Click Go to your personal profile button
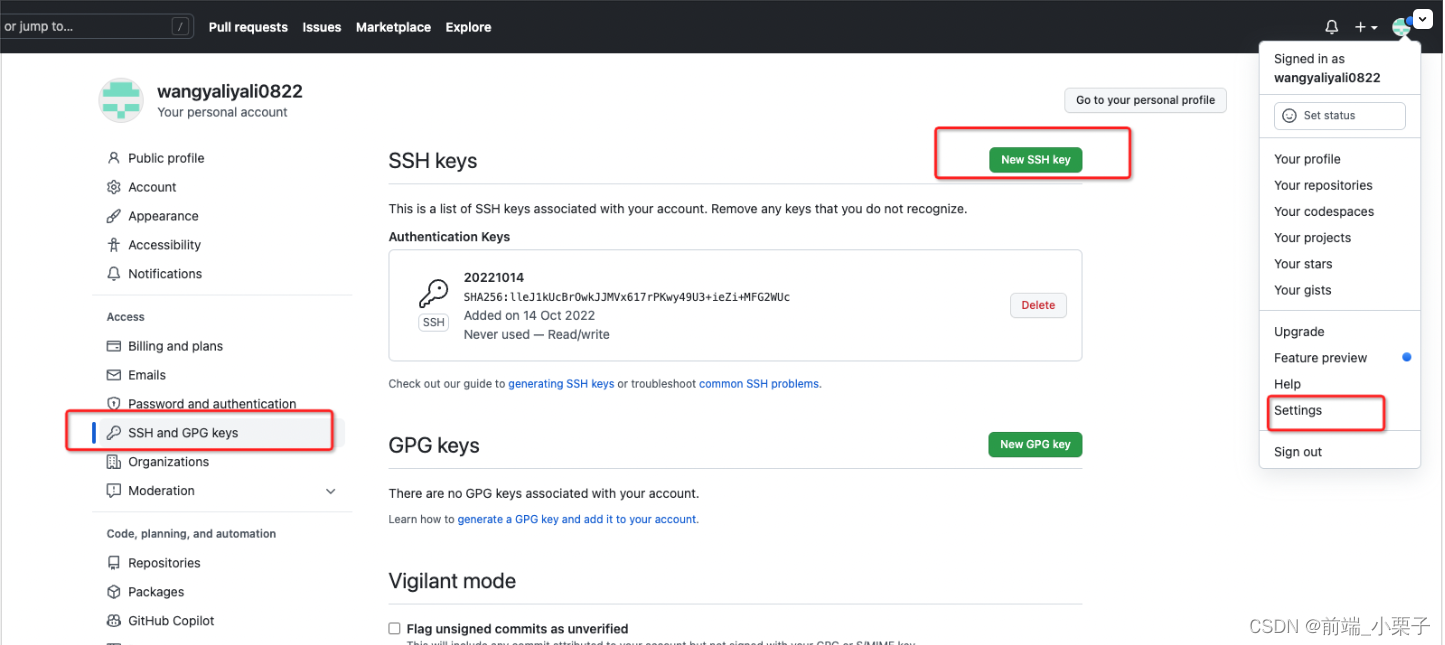The width and height of the screenshot is (1445, 645). point(1145,100)
